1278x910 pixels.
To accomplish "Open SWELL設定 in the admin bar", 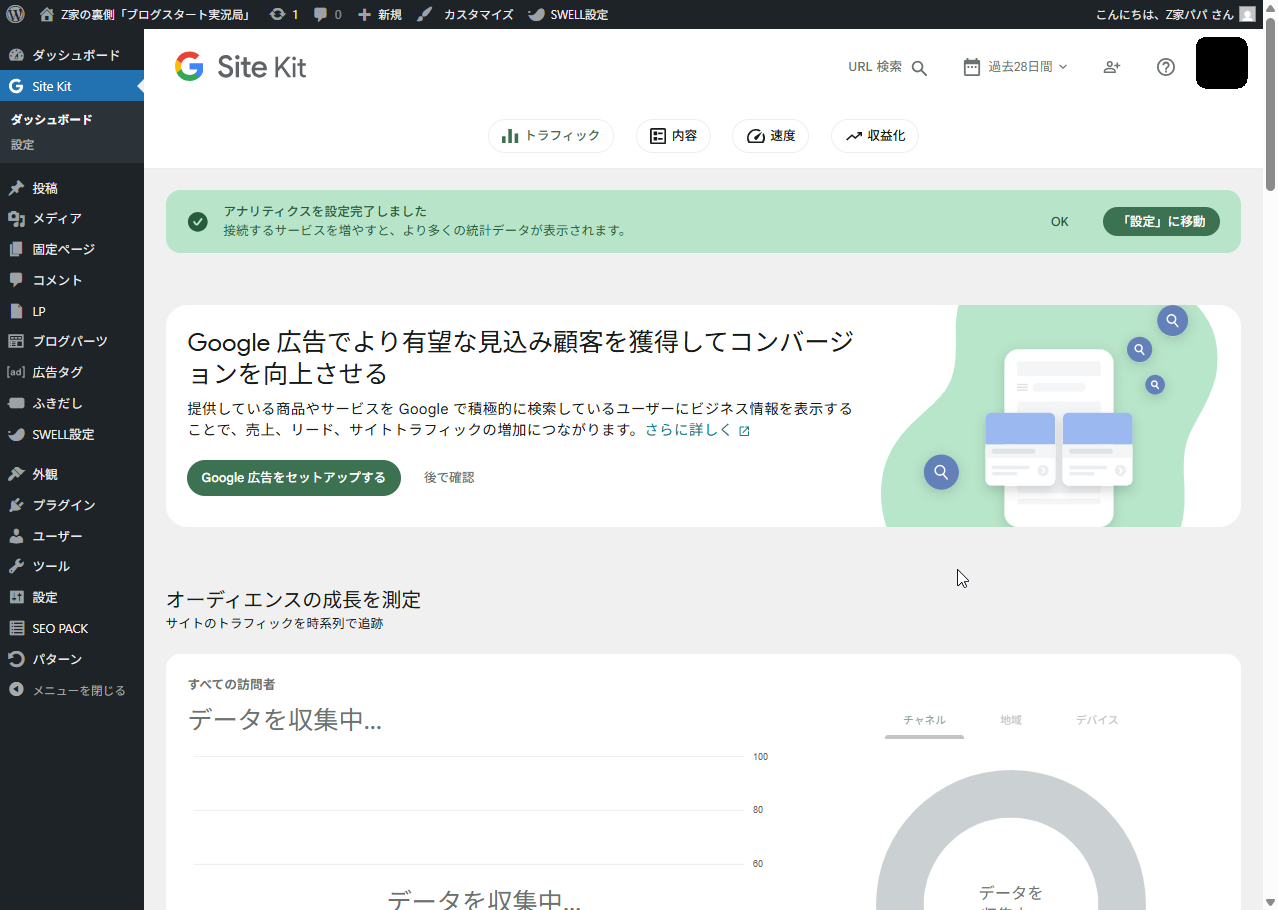I will pyautogui.click(x=567, y=15).
